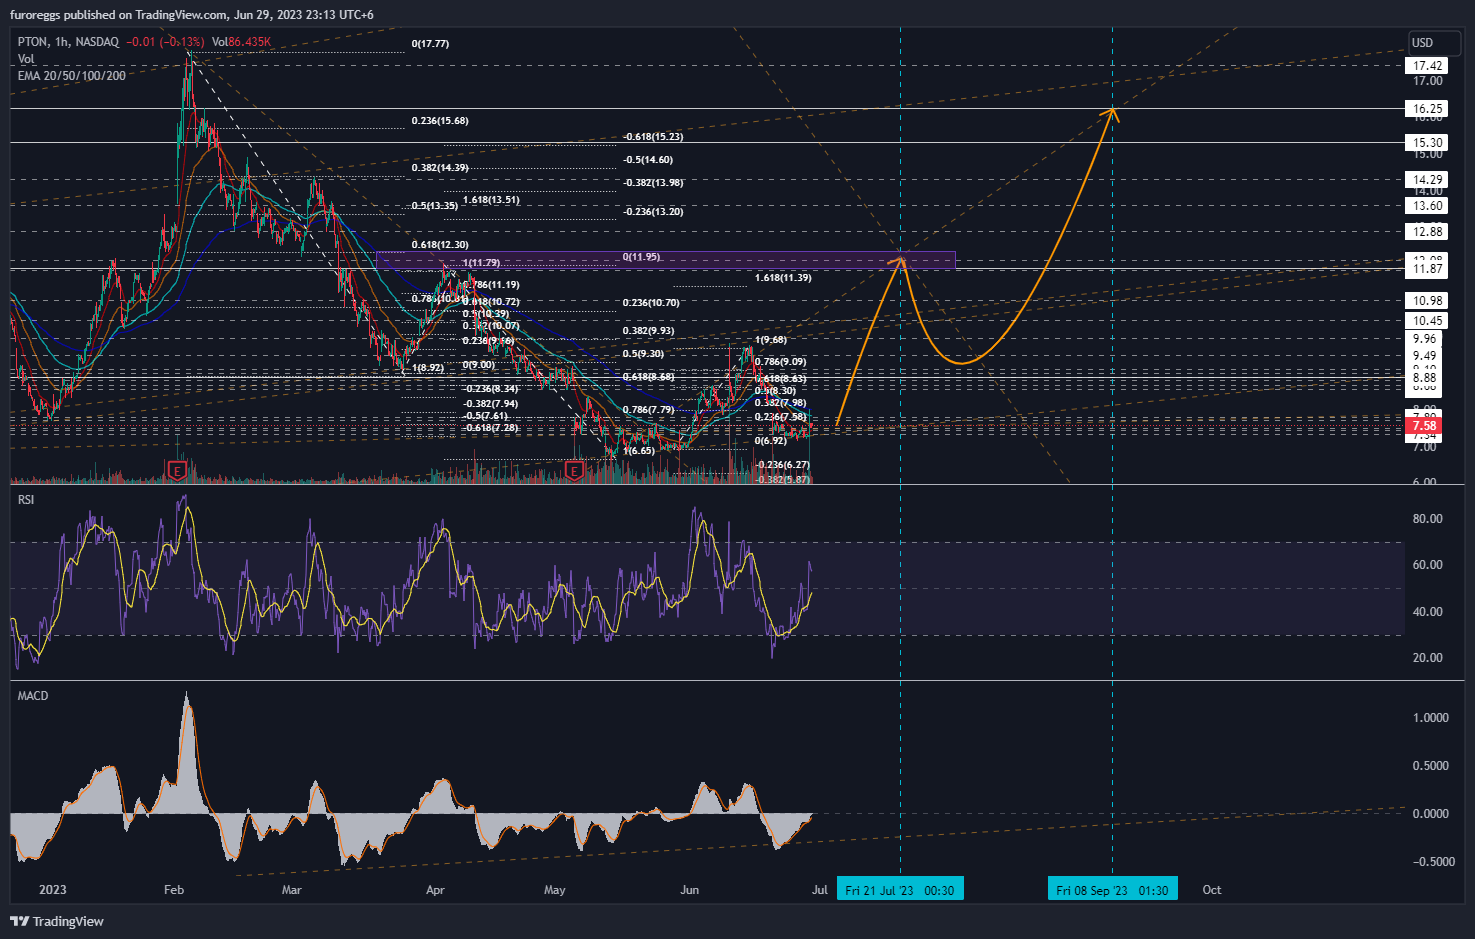
Task: Click the Mar label on time axis
Action: pos(291,890)
